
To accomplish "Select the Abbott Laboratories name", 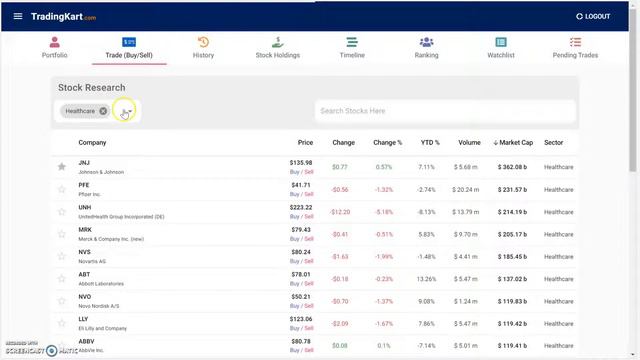I will coord(101,284).
